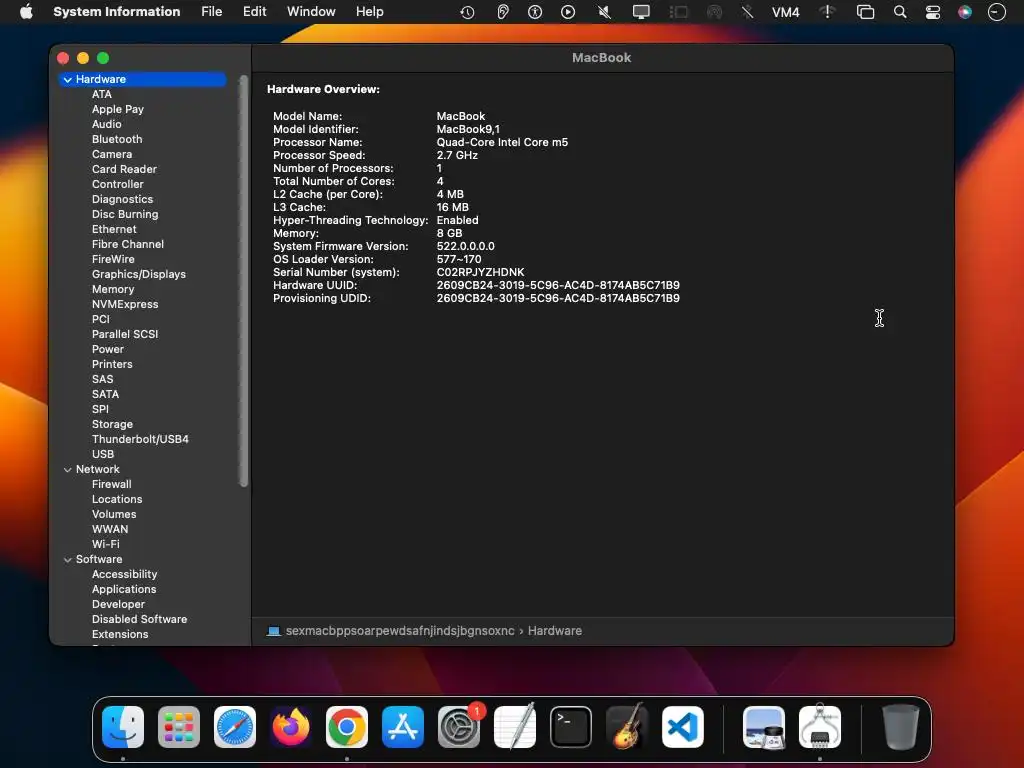1024x768 pixels.
Task: Select NVMExpress in the sidebar
Action: (x=125, y=304)
